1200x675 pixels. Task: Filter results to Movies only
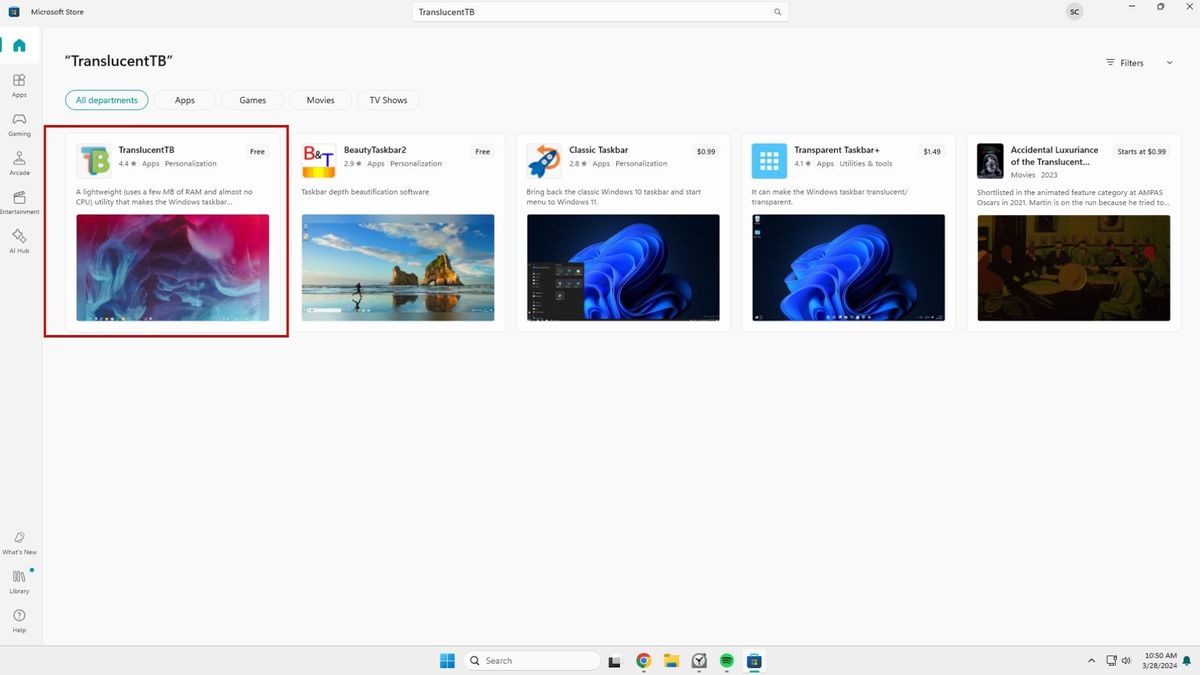coord(320,100)
